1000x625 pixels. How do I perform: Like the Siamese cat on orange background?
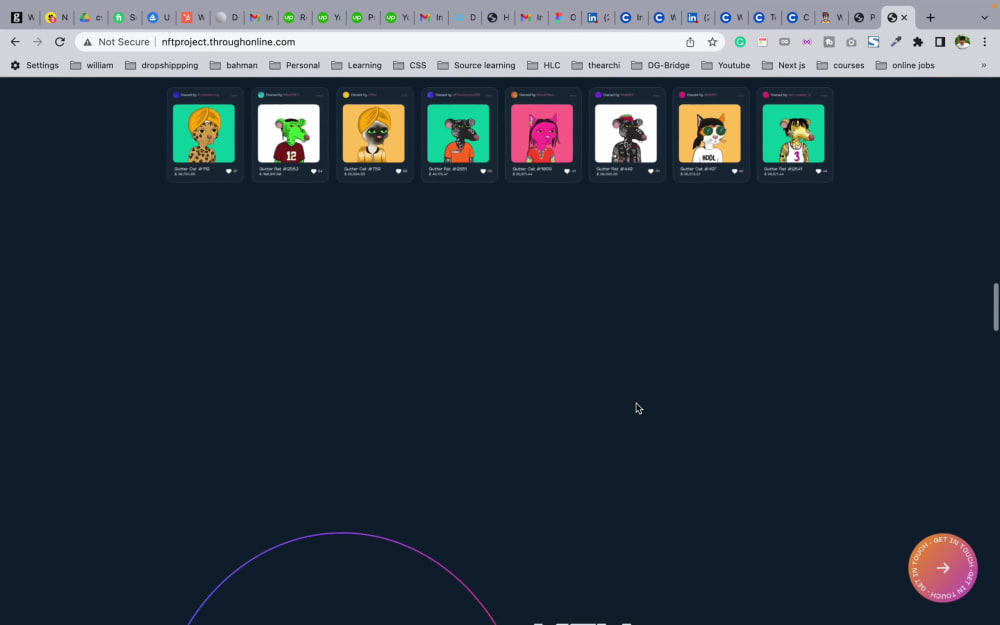[399, 171]
